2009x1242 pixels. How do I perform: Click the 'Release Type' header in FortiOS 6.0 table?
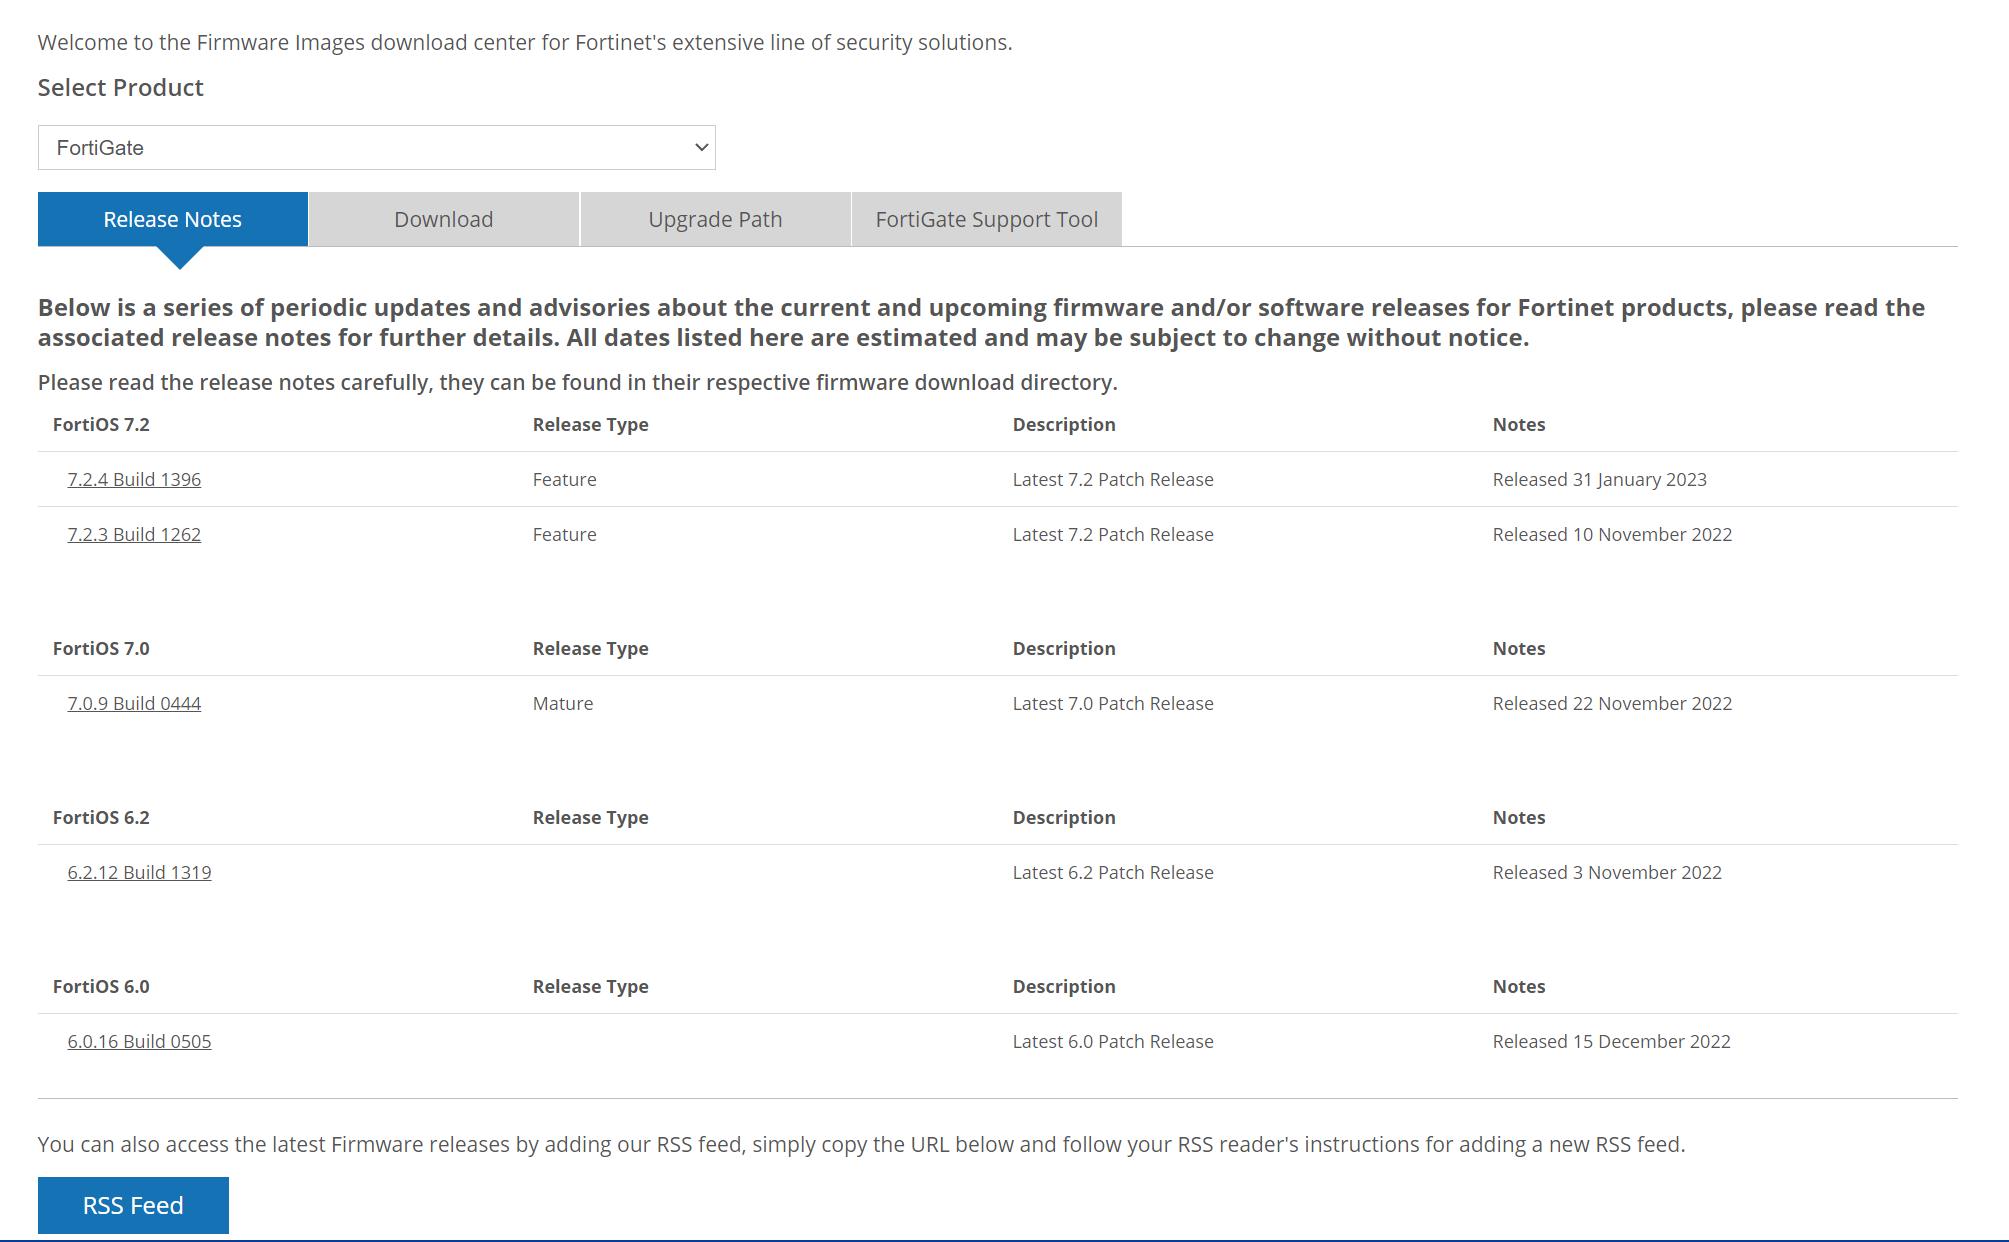pos(590,986)
